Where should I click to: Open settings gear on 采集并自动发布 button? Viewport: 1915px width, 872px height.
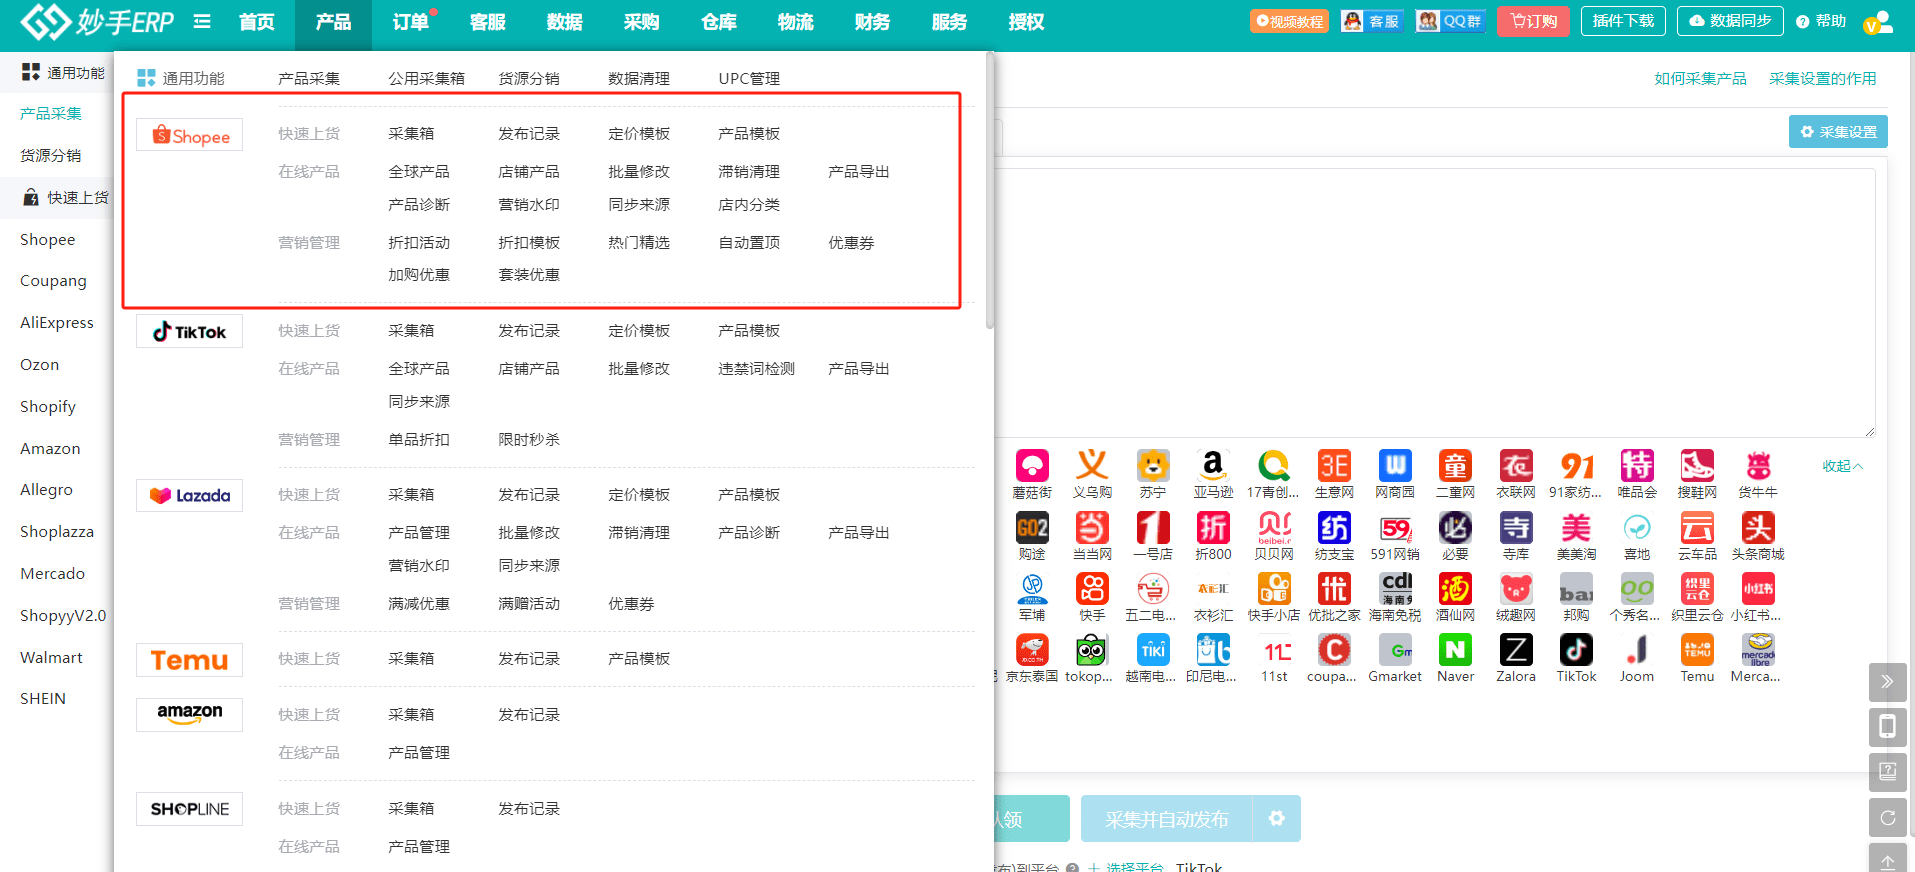[1277, 819]
